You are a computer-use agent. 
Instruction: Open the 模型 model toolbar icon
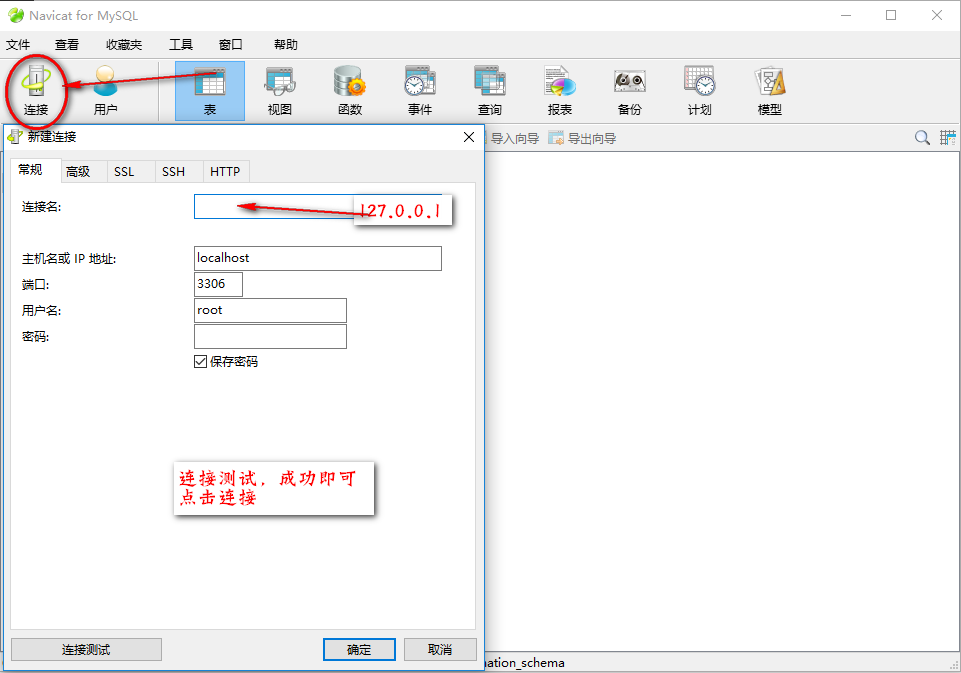click(770, 91)
